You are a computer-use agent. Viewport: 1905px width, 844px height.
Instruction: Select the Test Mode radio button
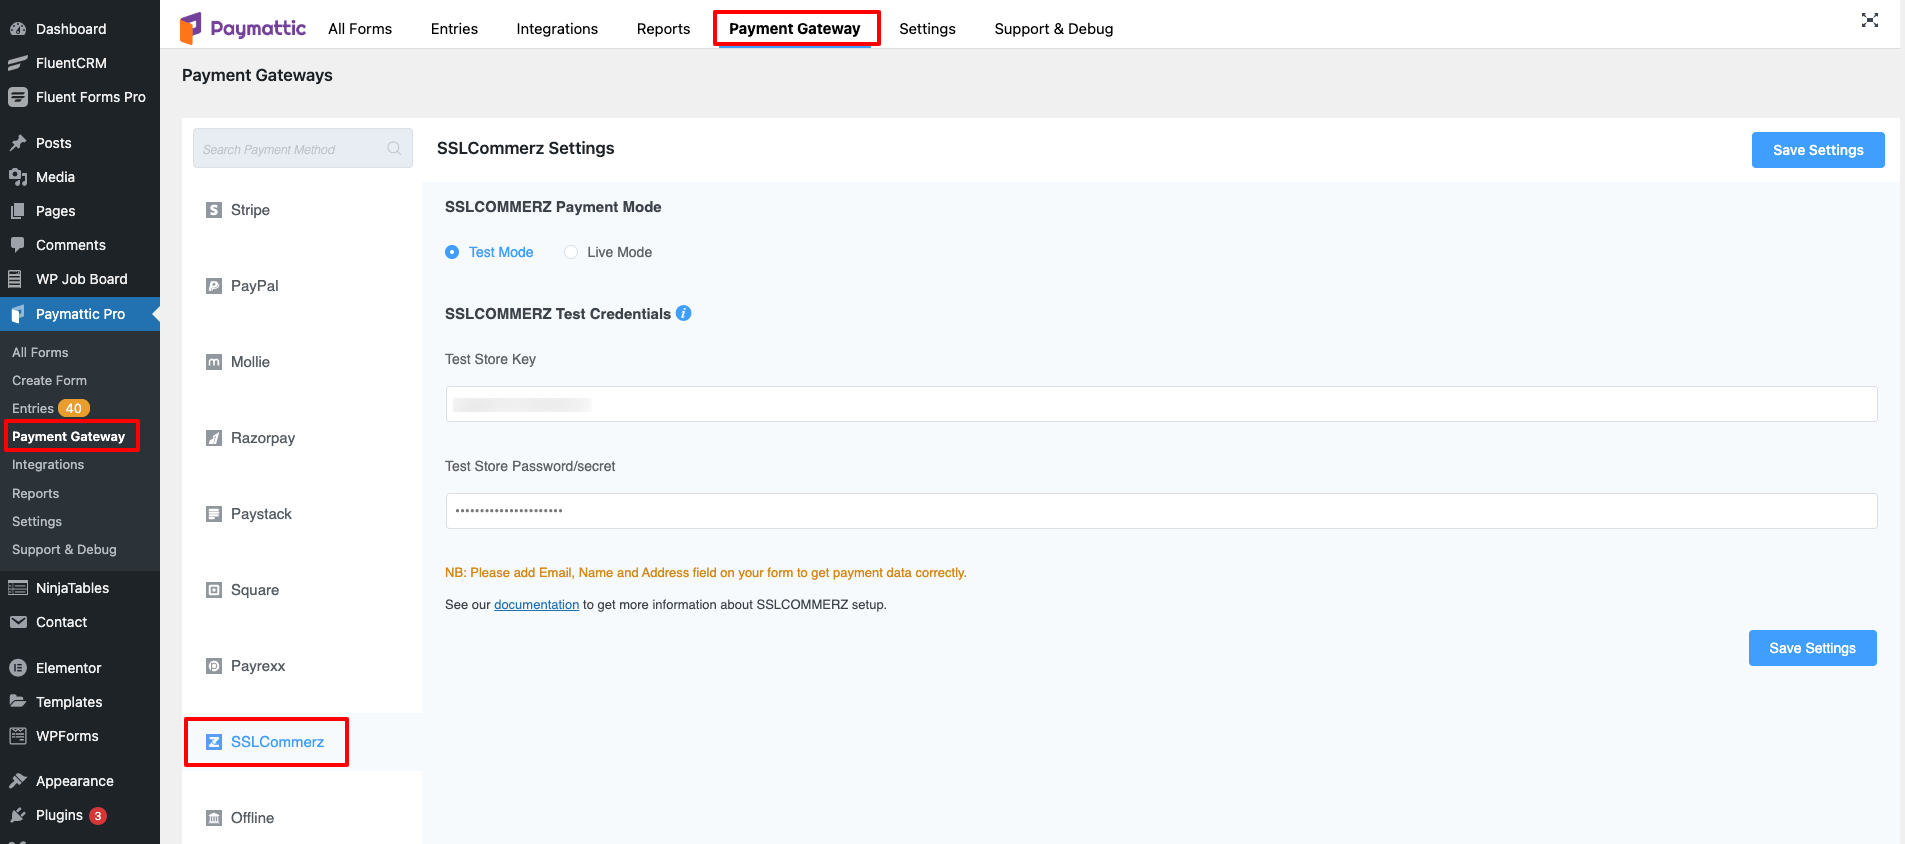(x=452, y=252)
